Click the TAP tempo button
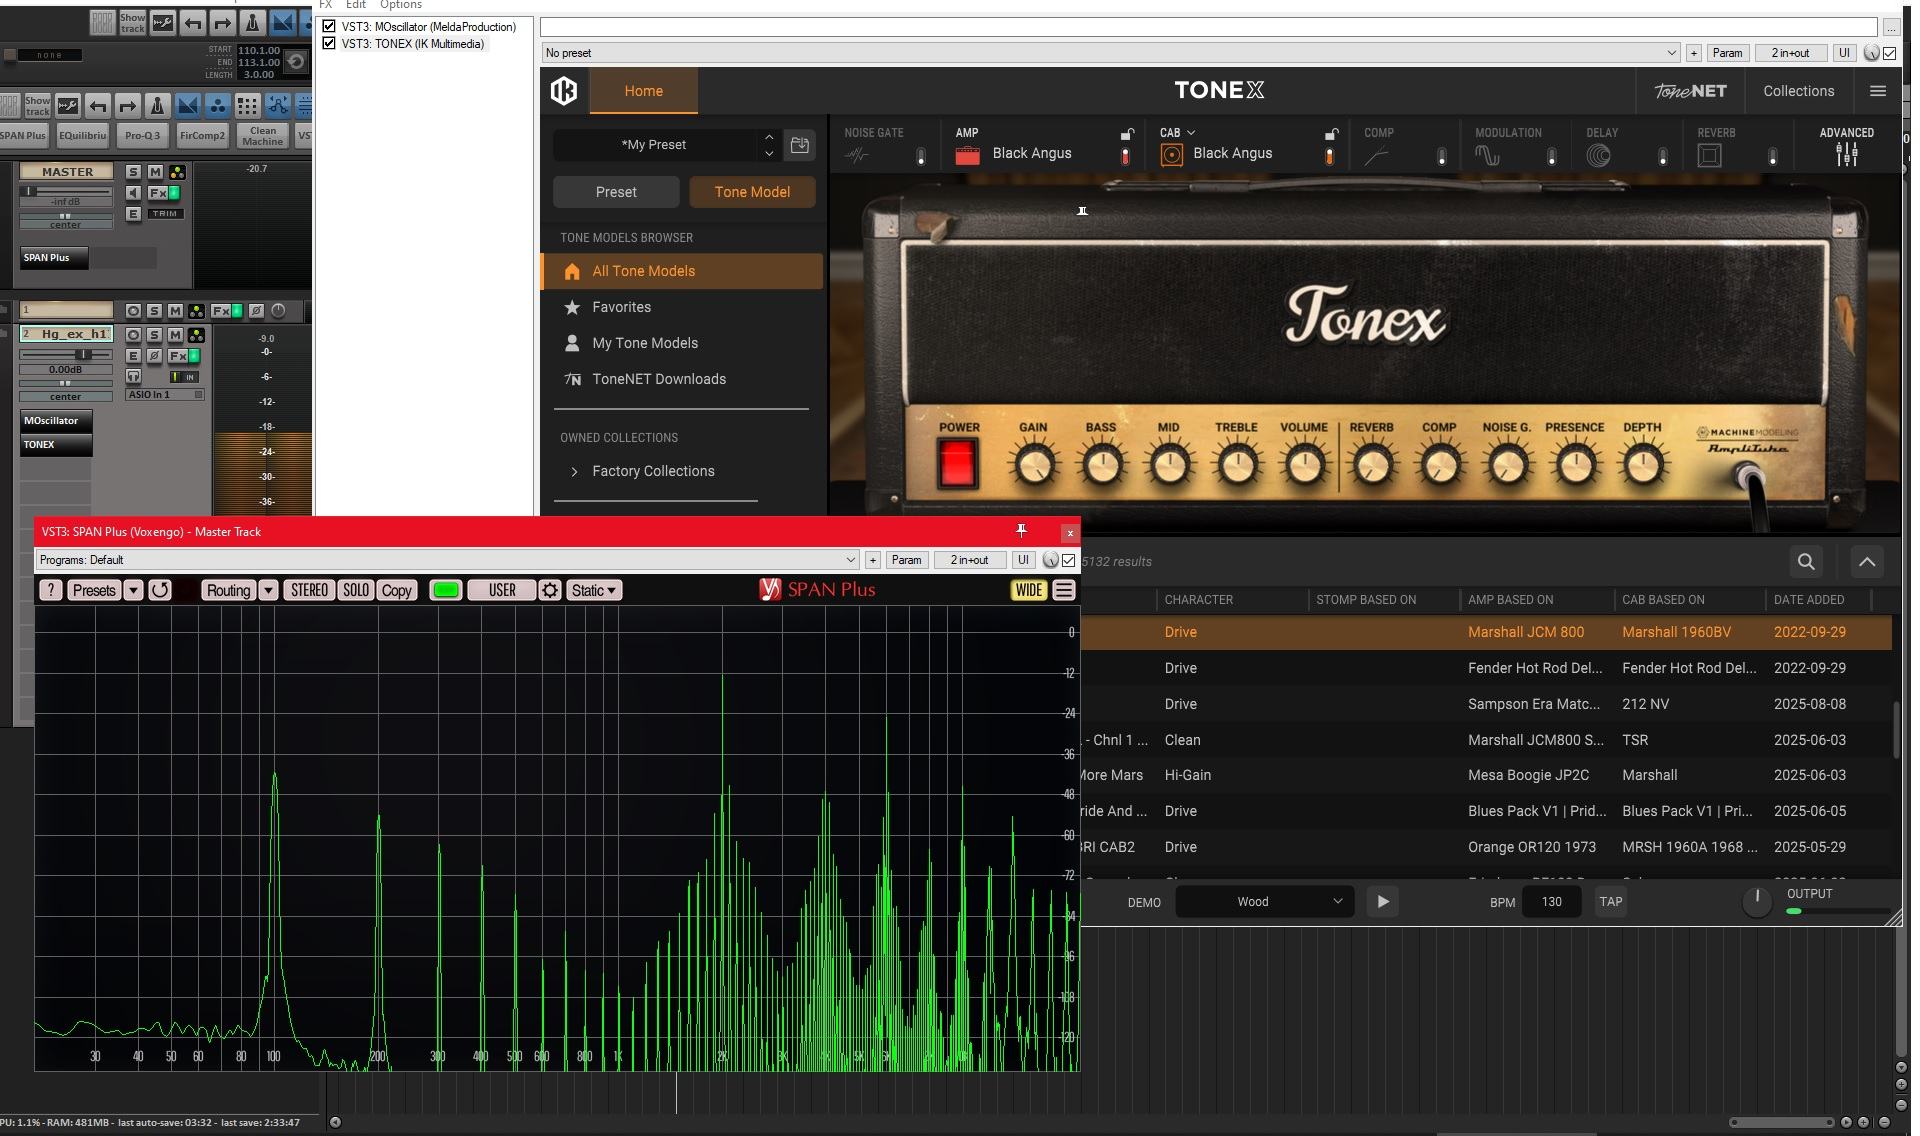The image size is (1920, 1136). pos(1610,902)
